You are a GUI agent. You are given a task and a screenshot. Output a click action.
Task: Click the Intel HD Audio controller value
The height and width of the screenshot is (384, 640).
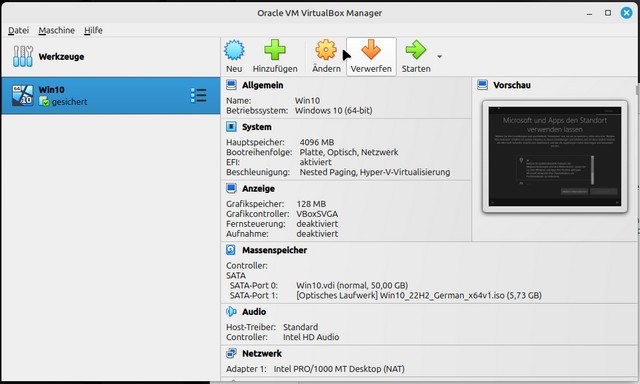(x=311, y=337)
